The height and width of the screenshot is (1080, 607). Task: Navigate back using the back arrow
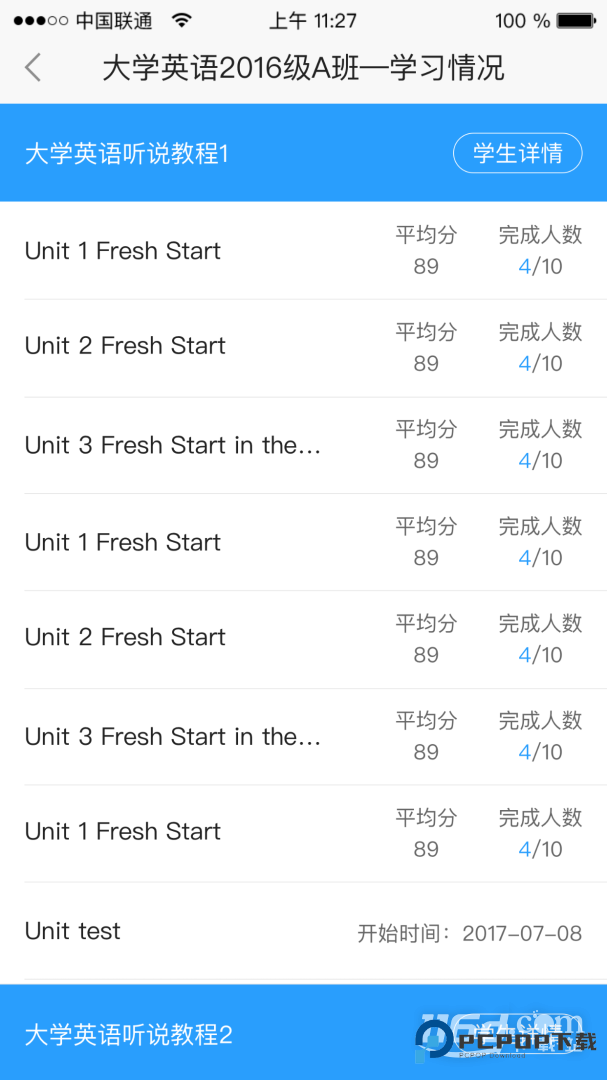(x=33, y=67)
